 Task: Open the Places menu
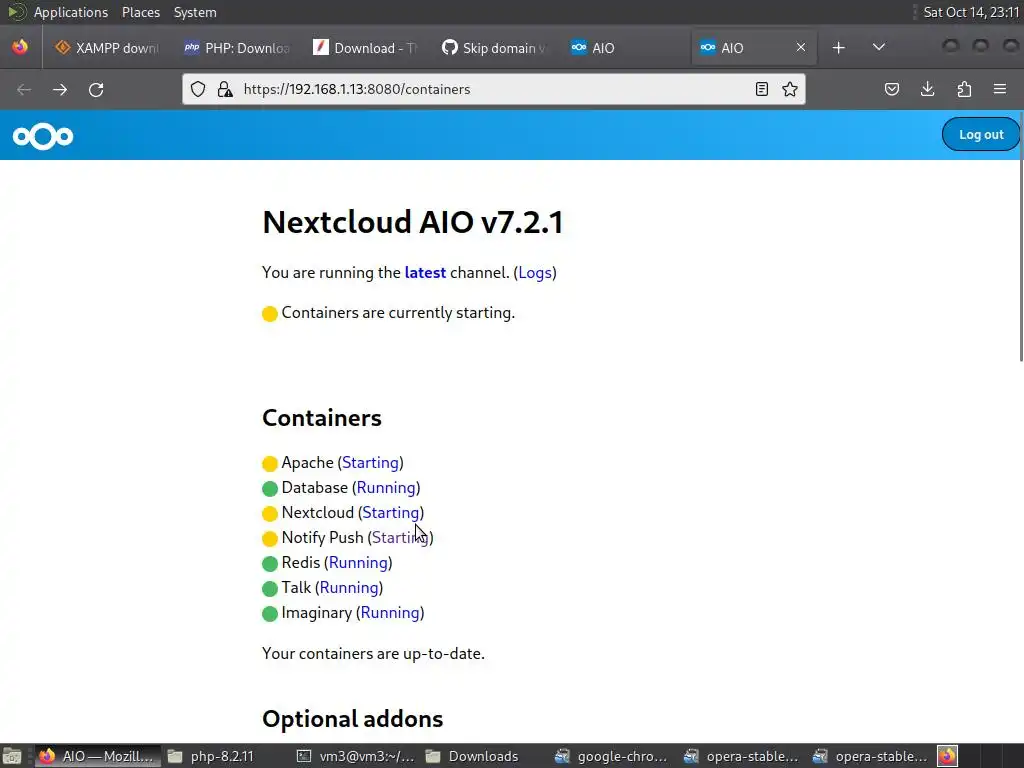(x=140, y=12)
